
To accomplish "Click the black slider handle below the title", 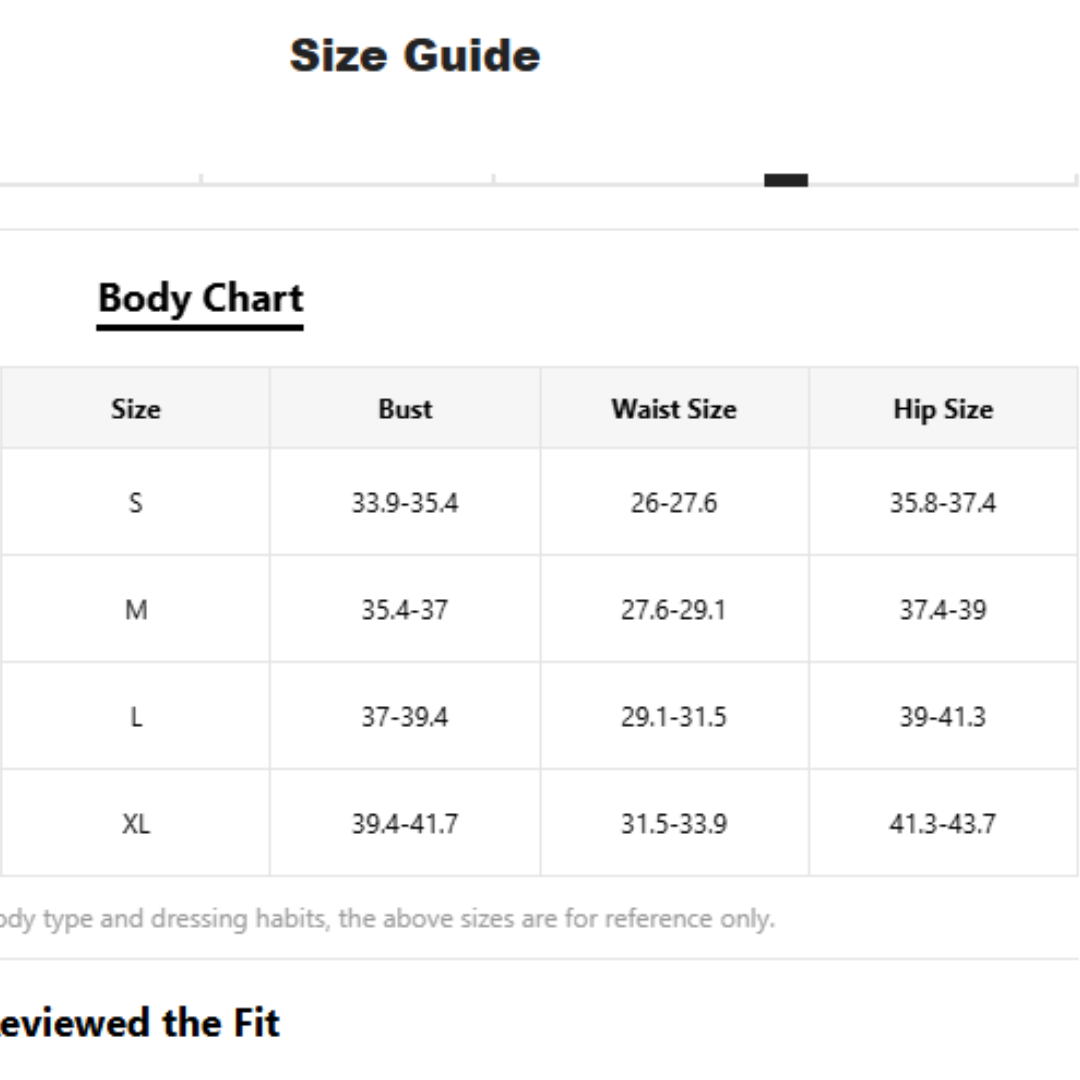I will tap(786, 180).
